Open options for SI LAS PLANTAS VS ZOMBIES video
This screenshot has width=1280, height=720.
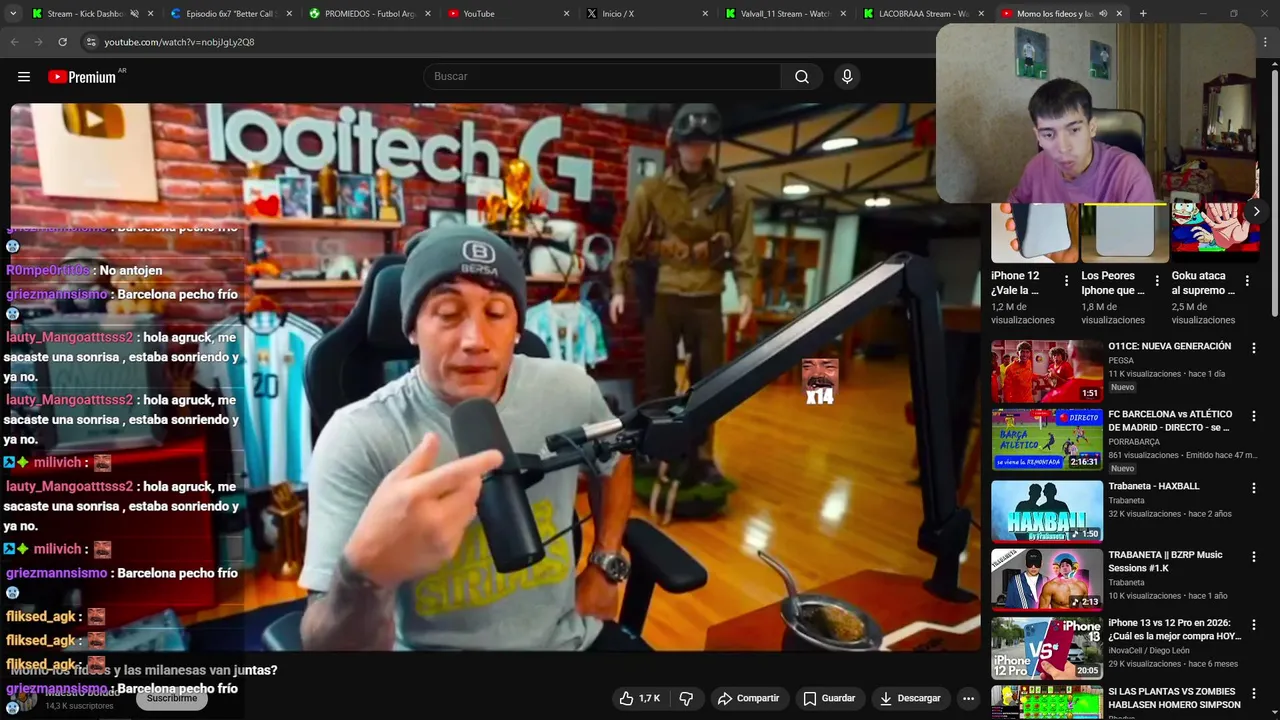(x=1254, y=693)
